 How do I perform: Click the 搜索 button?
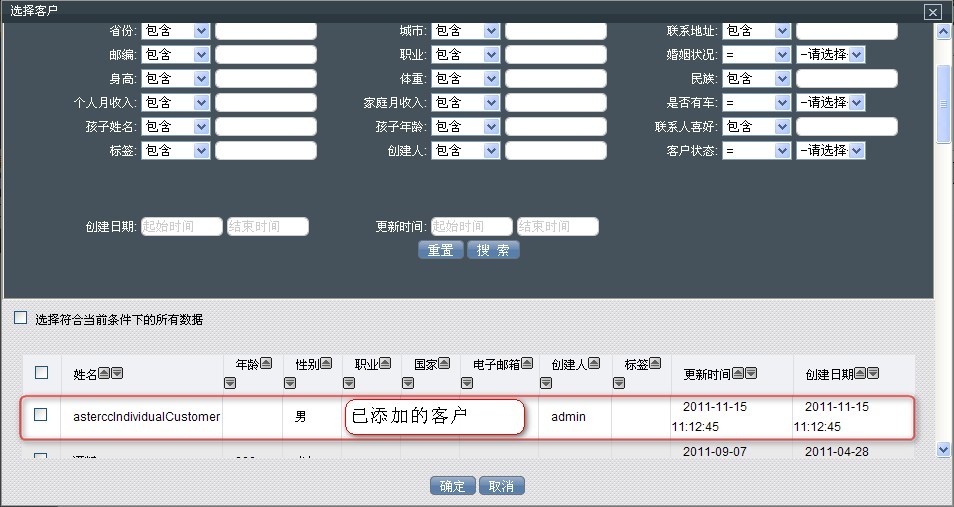click(x=493, y=250)
